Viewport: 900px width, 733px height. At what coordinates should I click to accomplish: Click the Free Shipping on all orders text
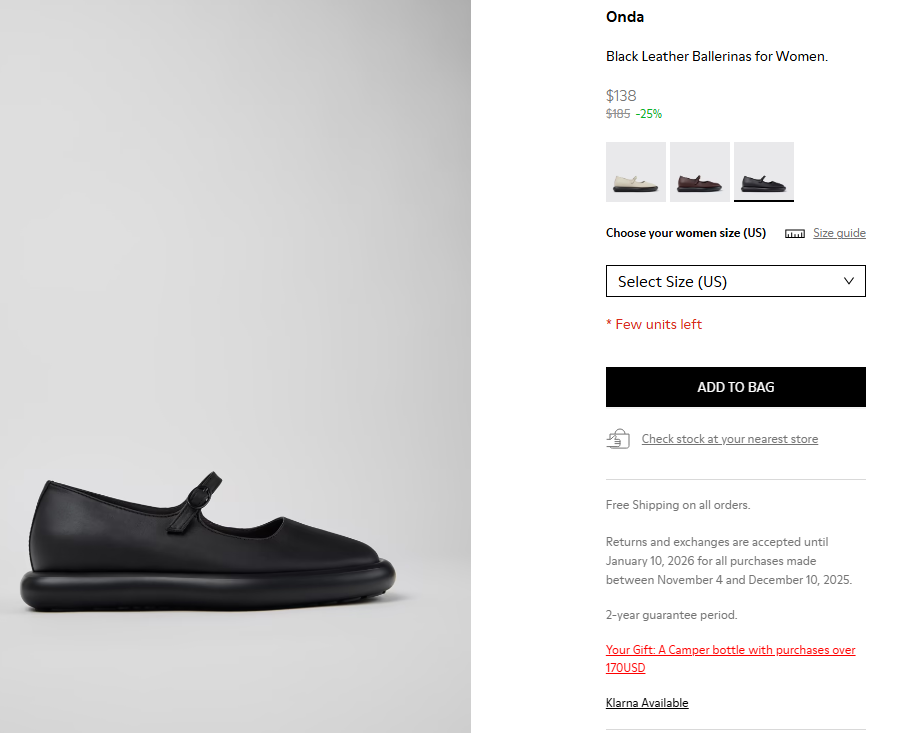(x=678, y=505)
